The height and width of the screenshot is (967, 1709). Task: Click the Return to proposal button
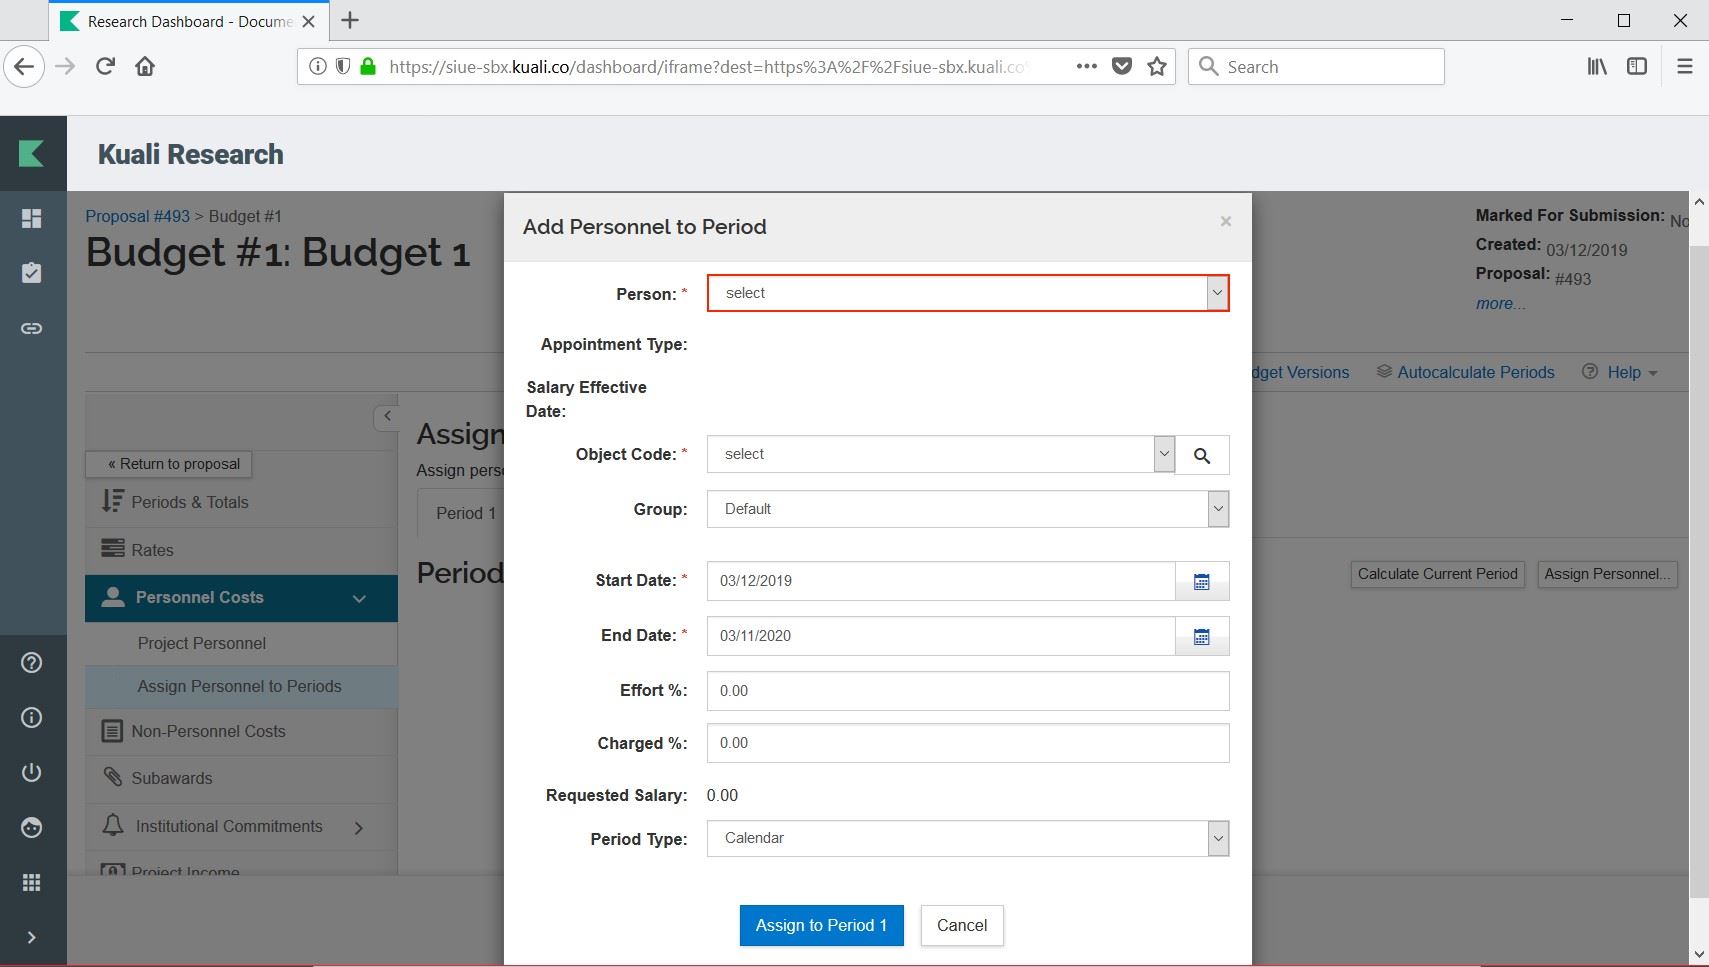(168, 464)
